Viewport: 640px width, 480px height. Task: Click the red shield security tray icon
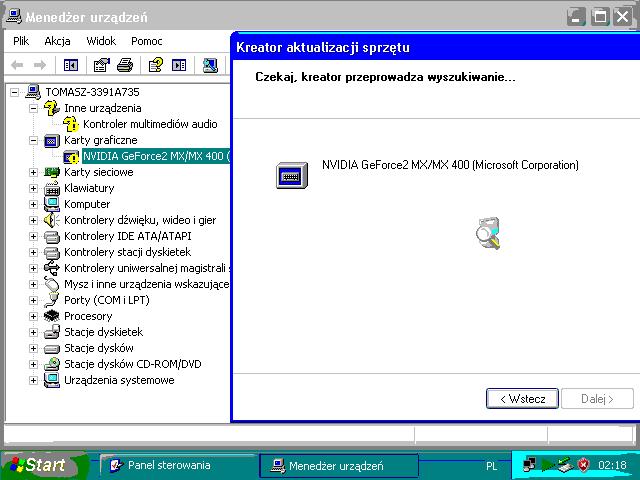point(584,465)
